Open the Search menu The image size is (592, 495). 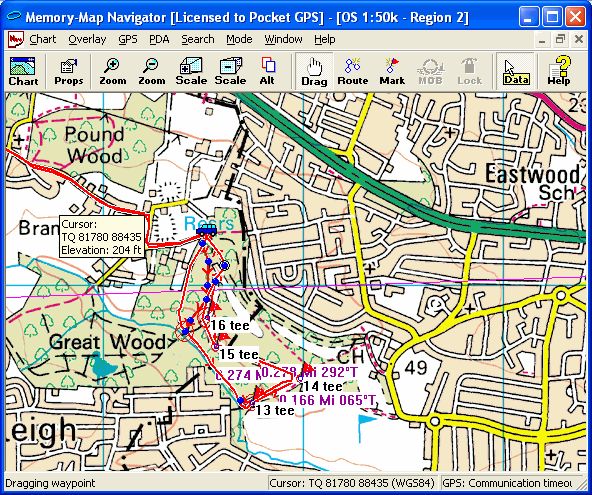197,39
